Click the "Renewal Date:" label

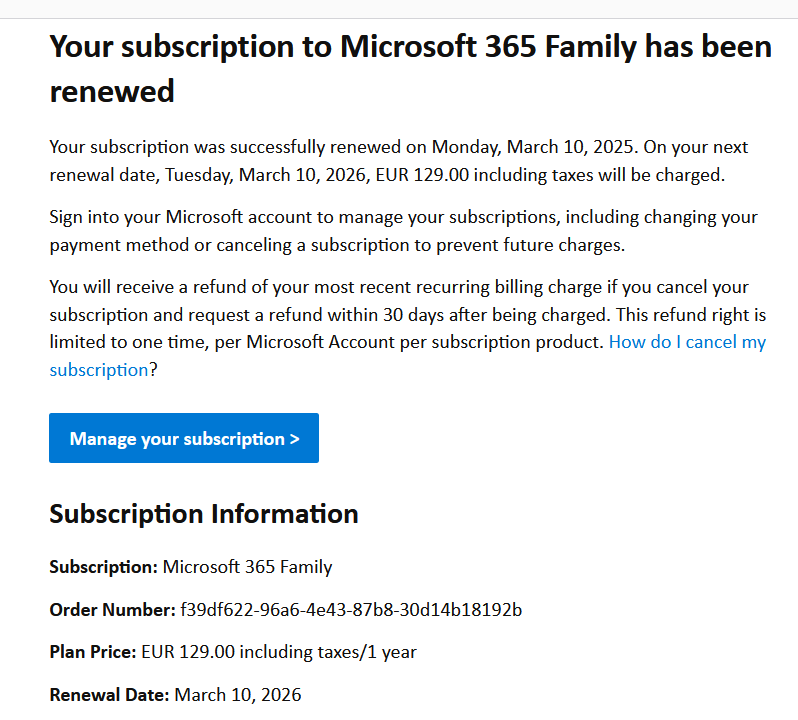click(110, 694)
